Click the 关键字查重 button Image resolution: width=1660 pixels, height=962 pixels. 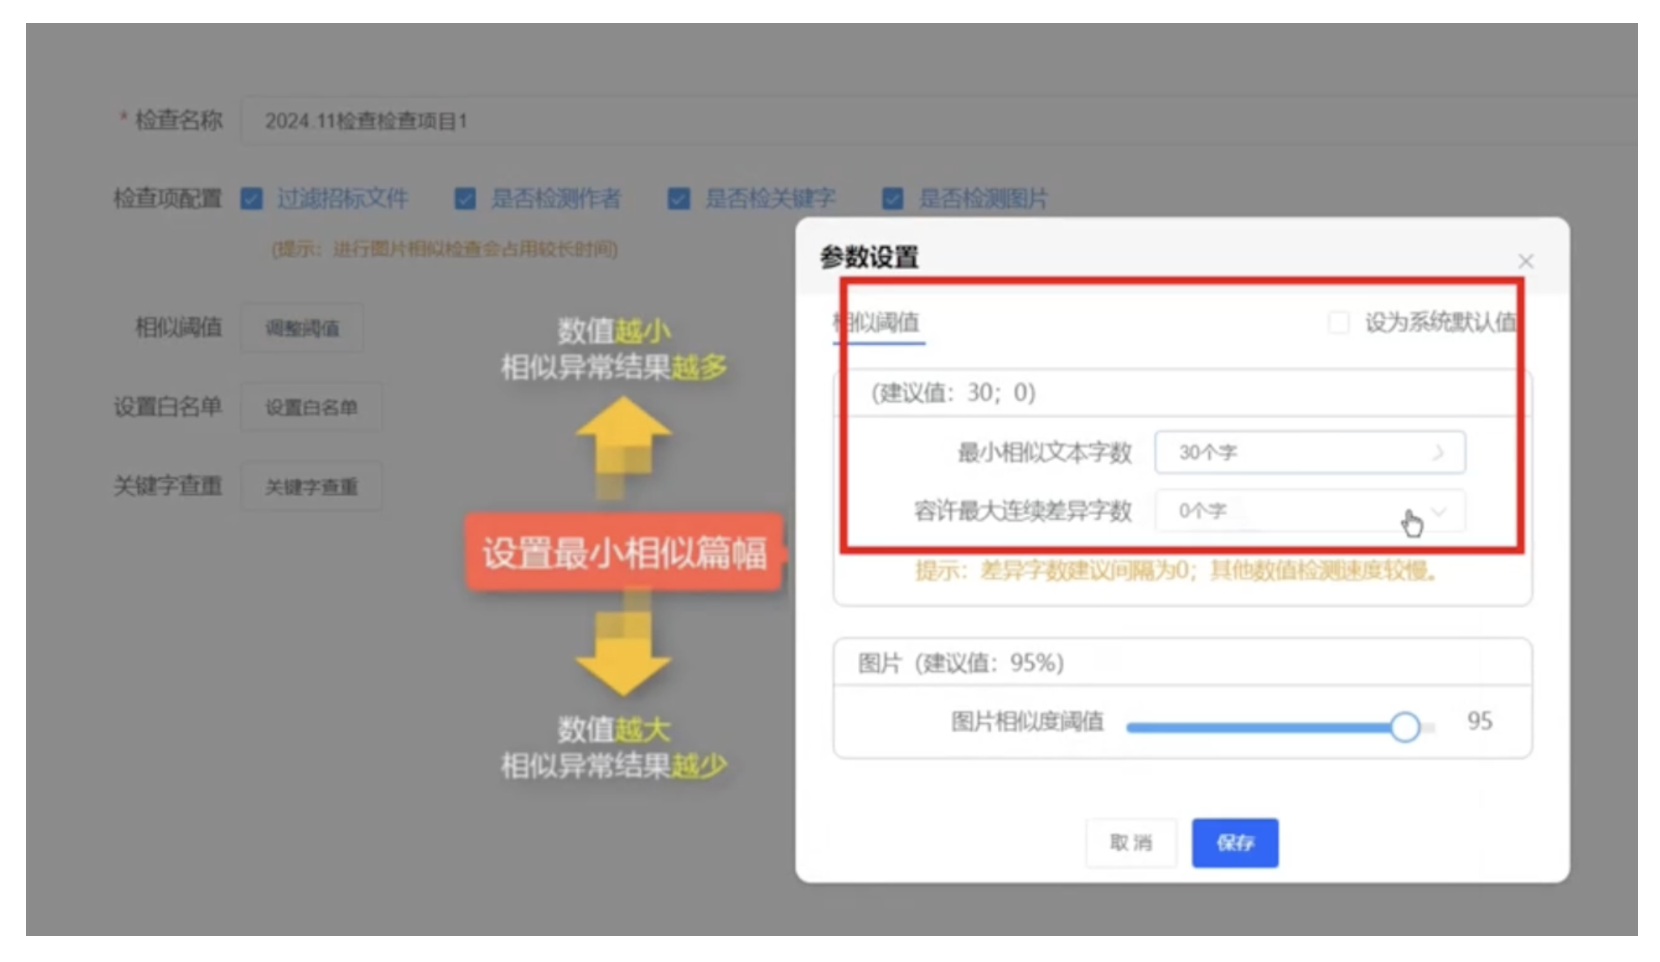(311, 487)
